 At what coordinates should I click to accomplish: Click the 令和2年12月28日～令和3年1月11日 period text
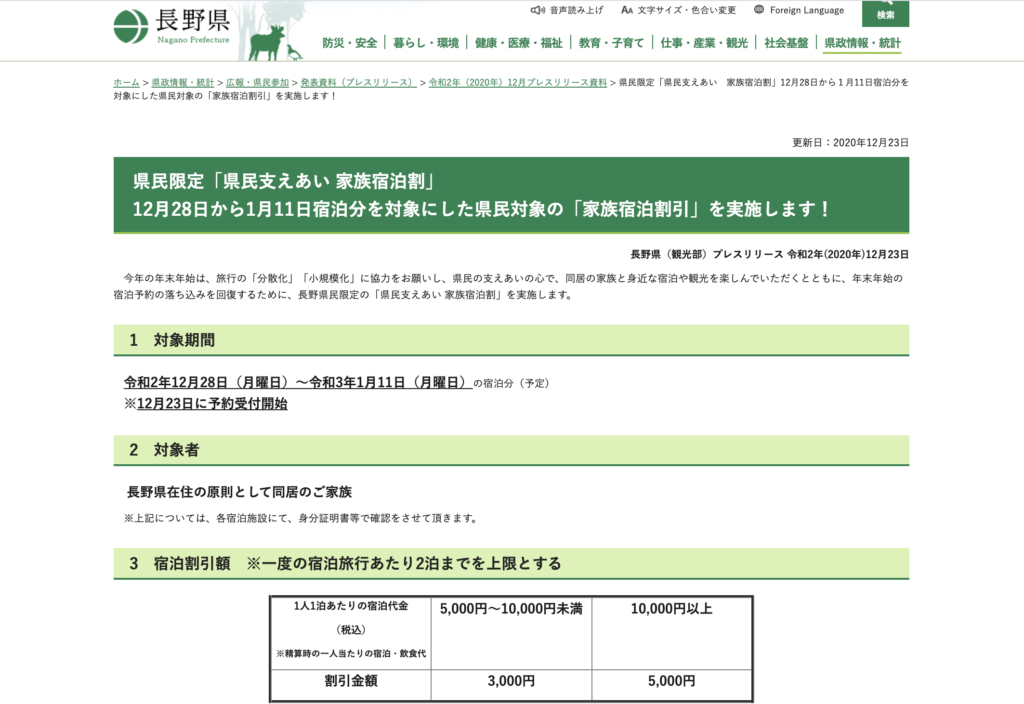[x=298, y=383]
